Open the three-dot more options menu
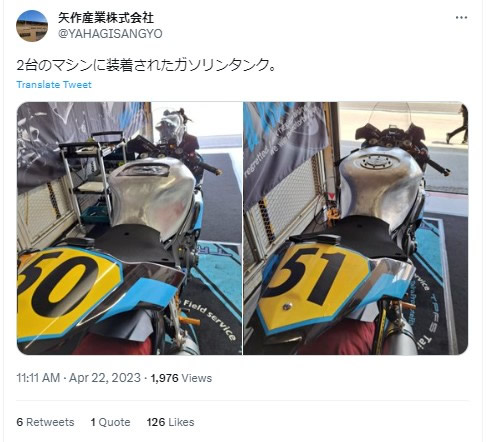Screen dimensions: 487x442 [x=461, y=18]
